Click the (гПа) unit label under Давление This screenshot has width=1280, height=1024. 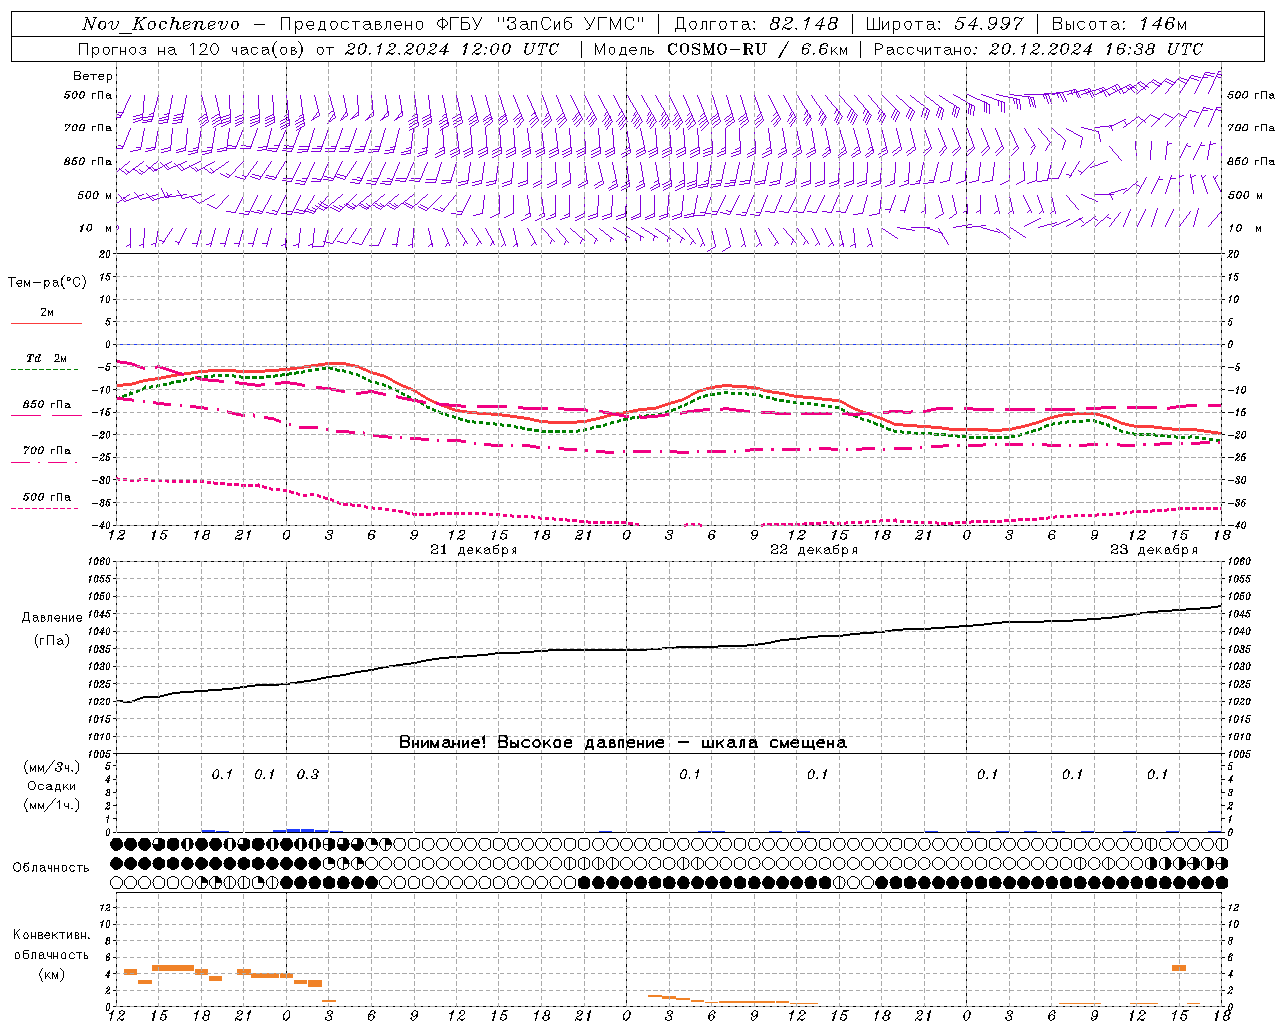pos(52,640)
